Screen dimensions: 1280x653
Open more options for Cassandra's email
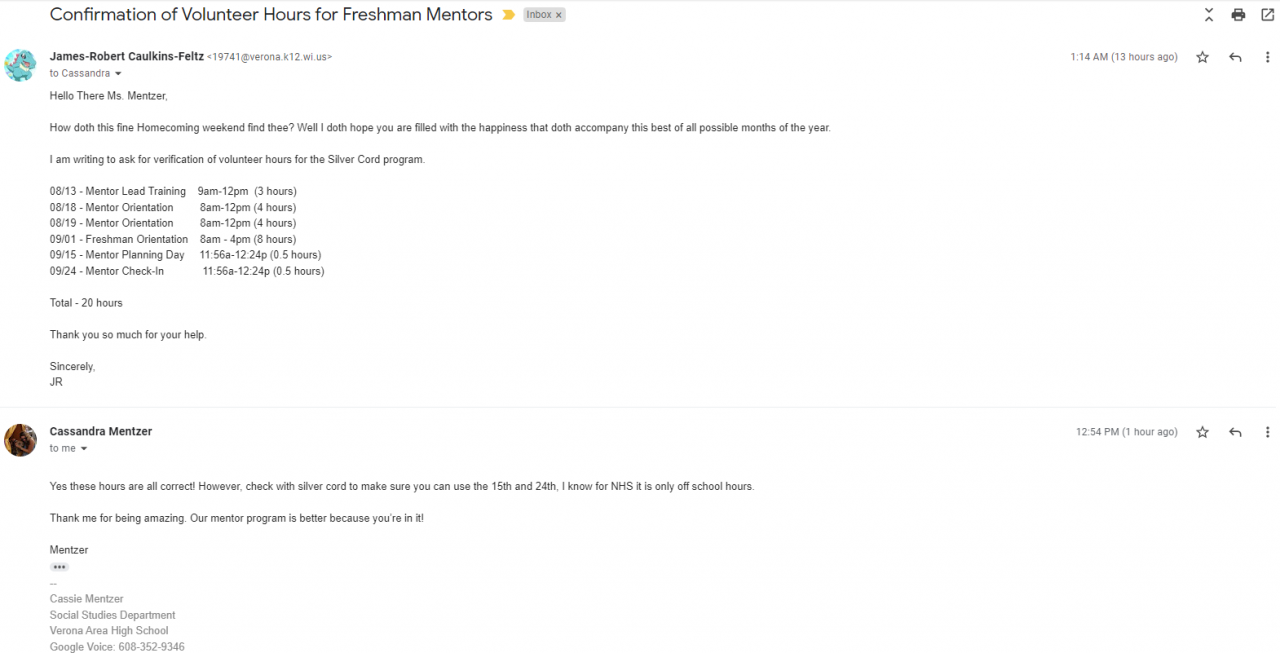1267,433
